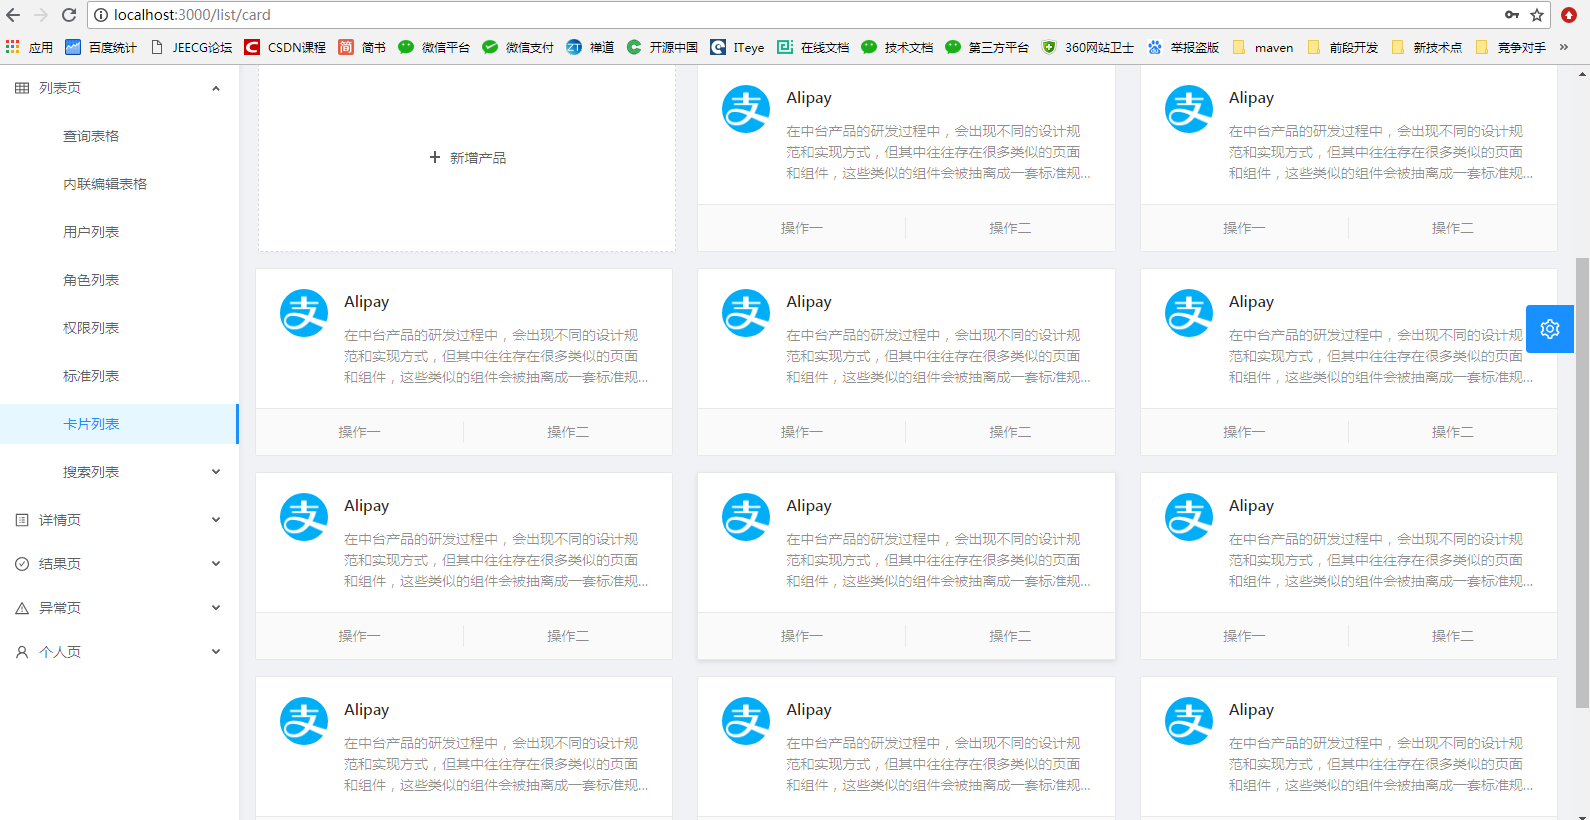The image size is (1590, 820).
Task: Open the 在线文档 bookmark
Action: 813,47
